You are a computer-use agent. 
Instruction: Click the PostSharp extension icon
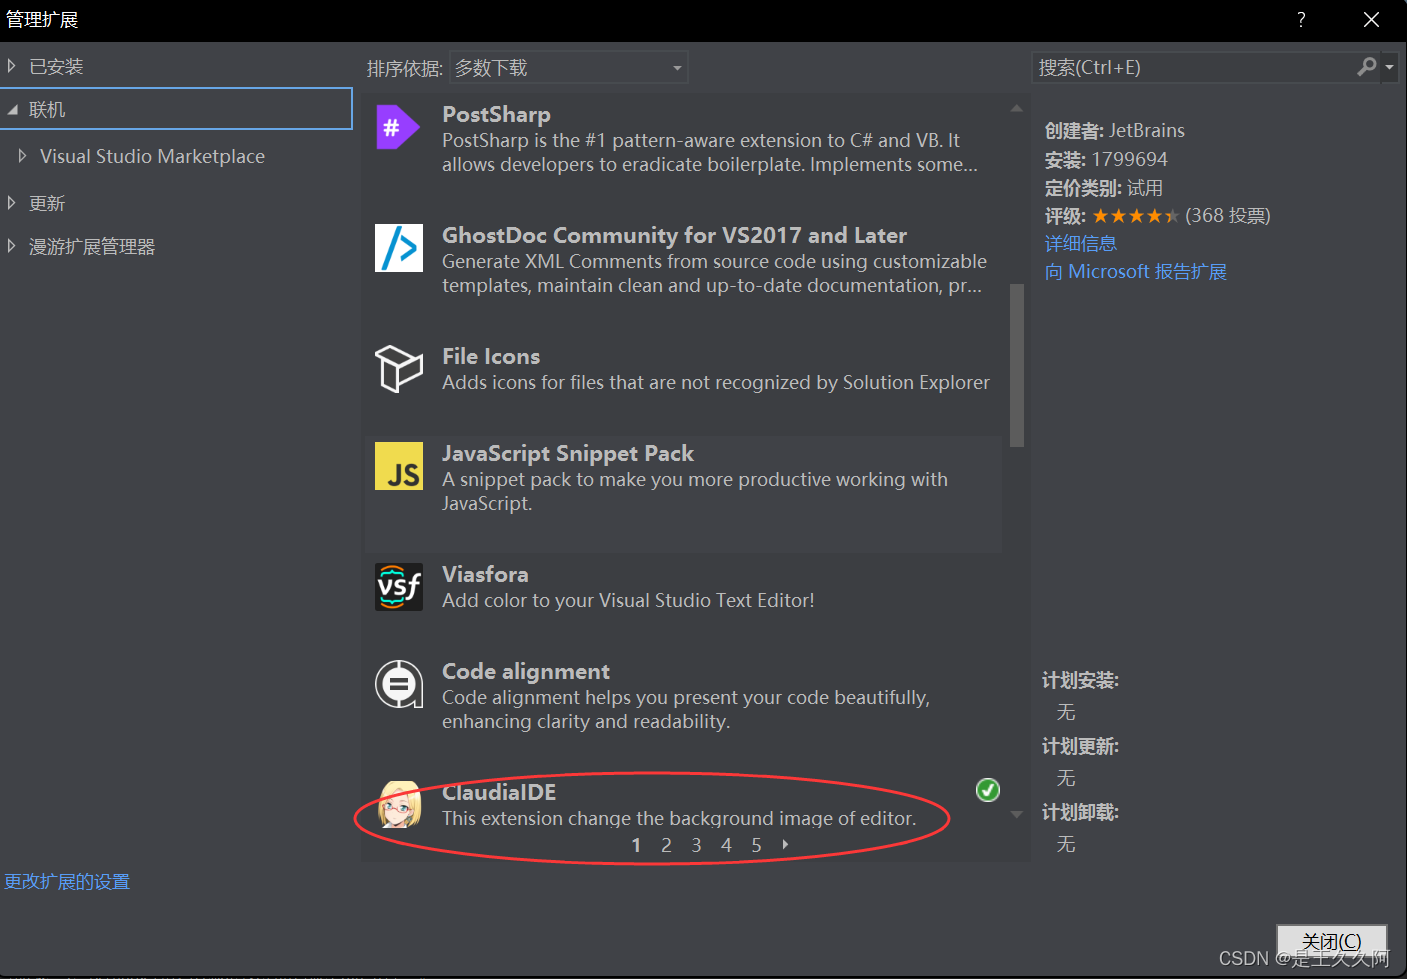398,127
